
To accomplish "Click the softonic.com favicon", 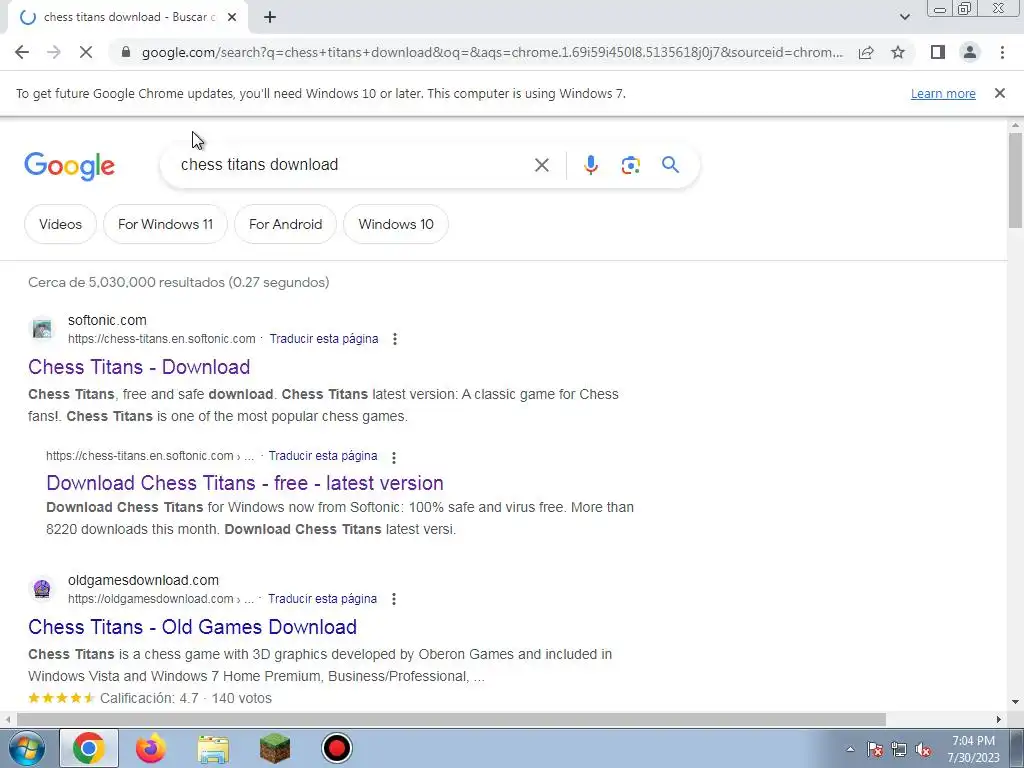I will click(42, 329).
